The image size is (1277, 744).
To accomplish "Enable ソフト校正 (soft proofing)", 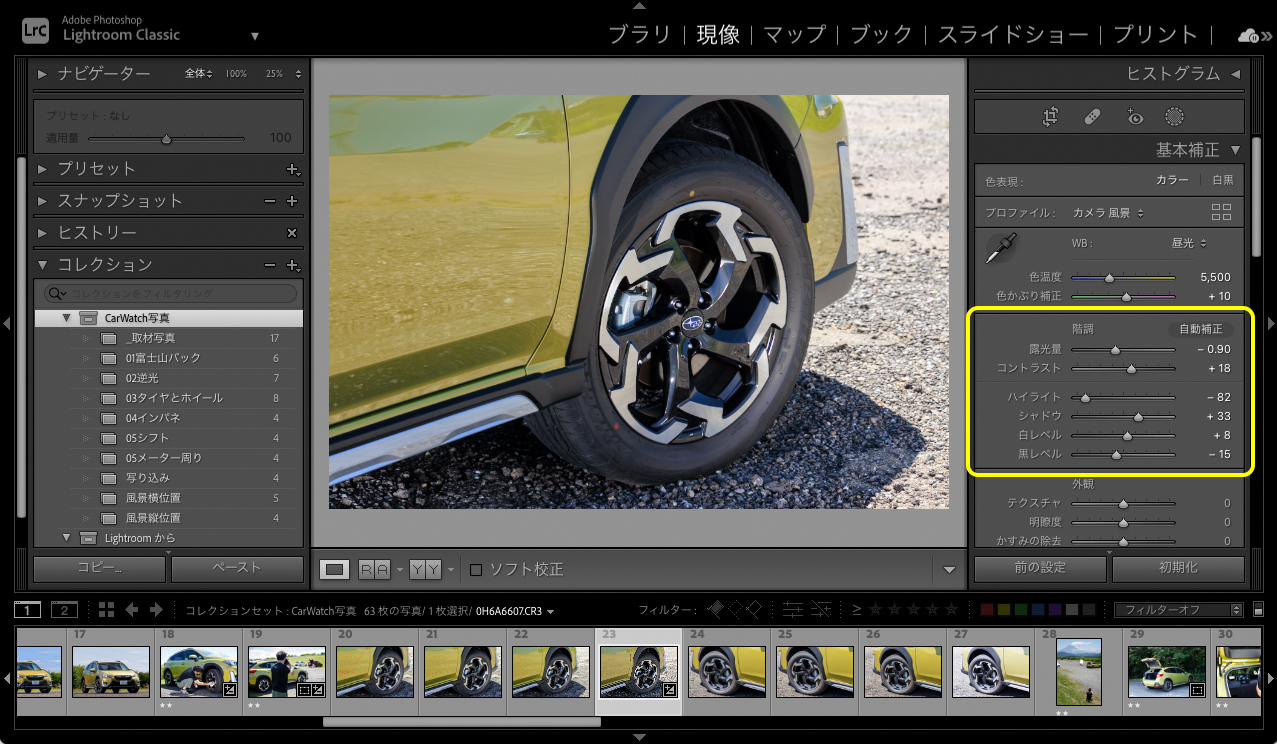I will coord(476,568).
